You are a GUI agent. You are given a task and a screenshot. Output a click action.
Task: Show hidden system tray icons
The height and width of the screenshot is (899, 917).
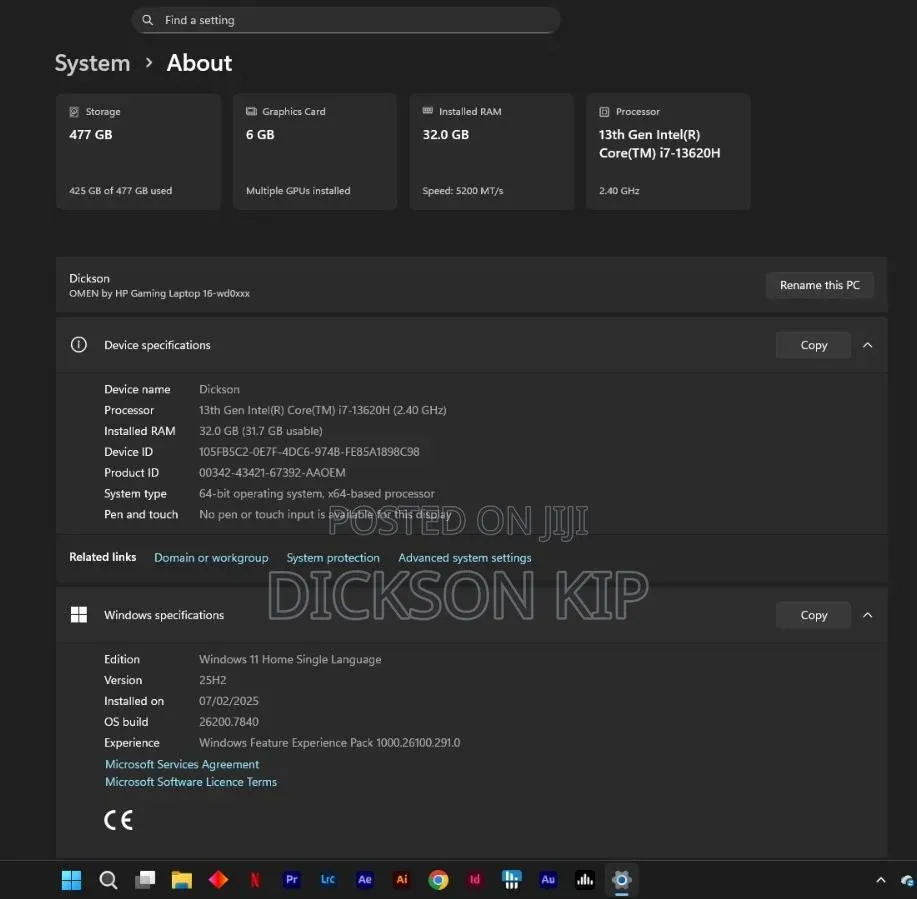[x=881, y=880]
